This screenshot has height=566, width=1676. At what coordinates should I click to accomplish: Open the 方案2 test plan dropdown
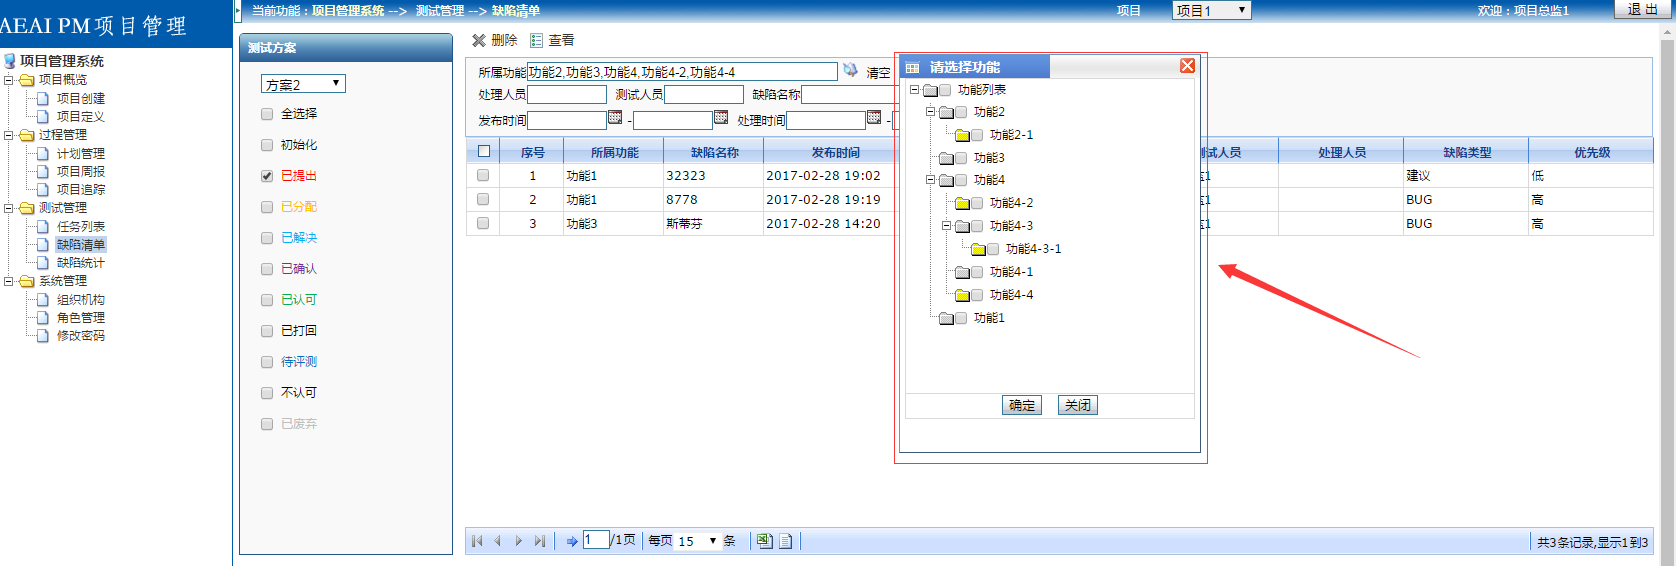pyautogui.click(x=303, y=84)
